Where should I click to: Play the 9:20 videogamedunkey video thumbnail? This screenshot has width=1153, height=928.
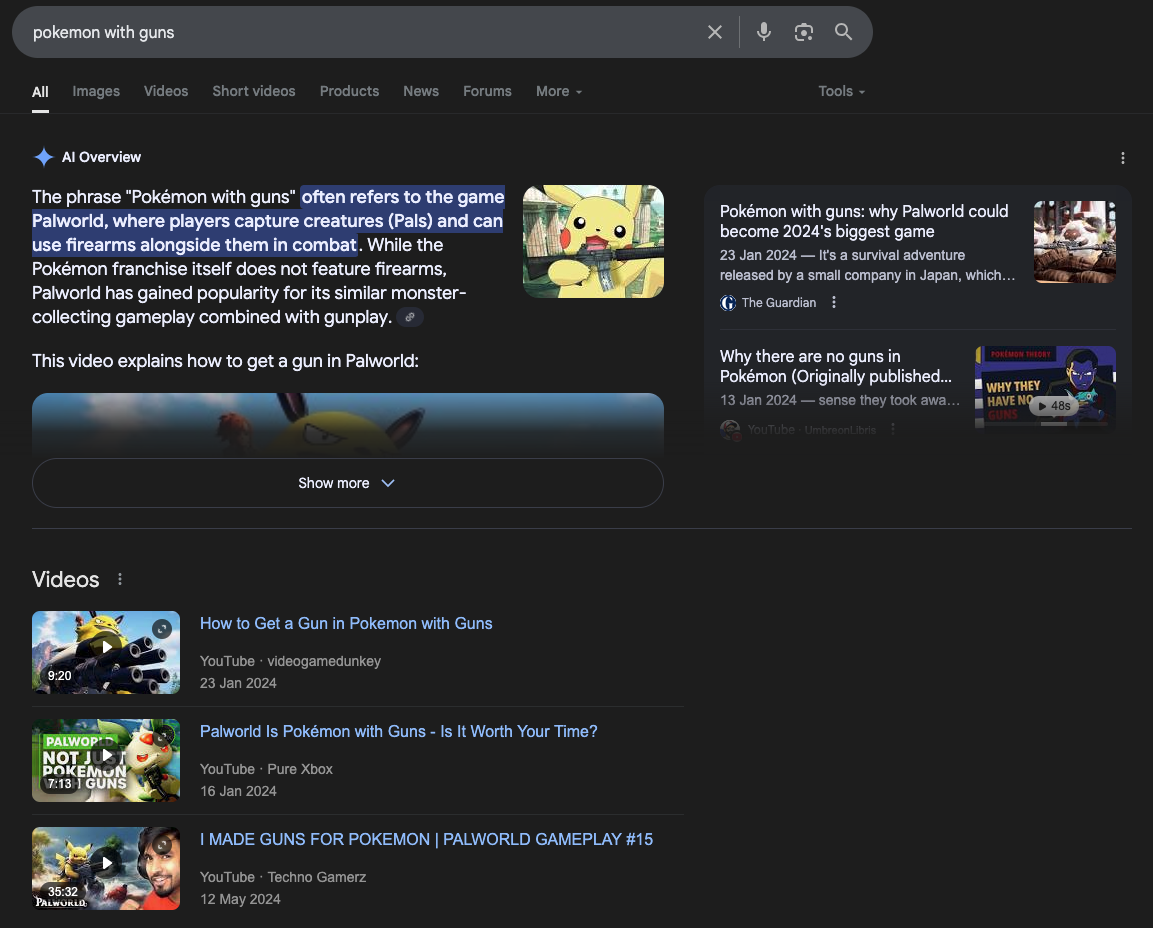coord(106,652)
